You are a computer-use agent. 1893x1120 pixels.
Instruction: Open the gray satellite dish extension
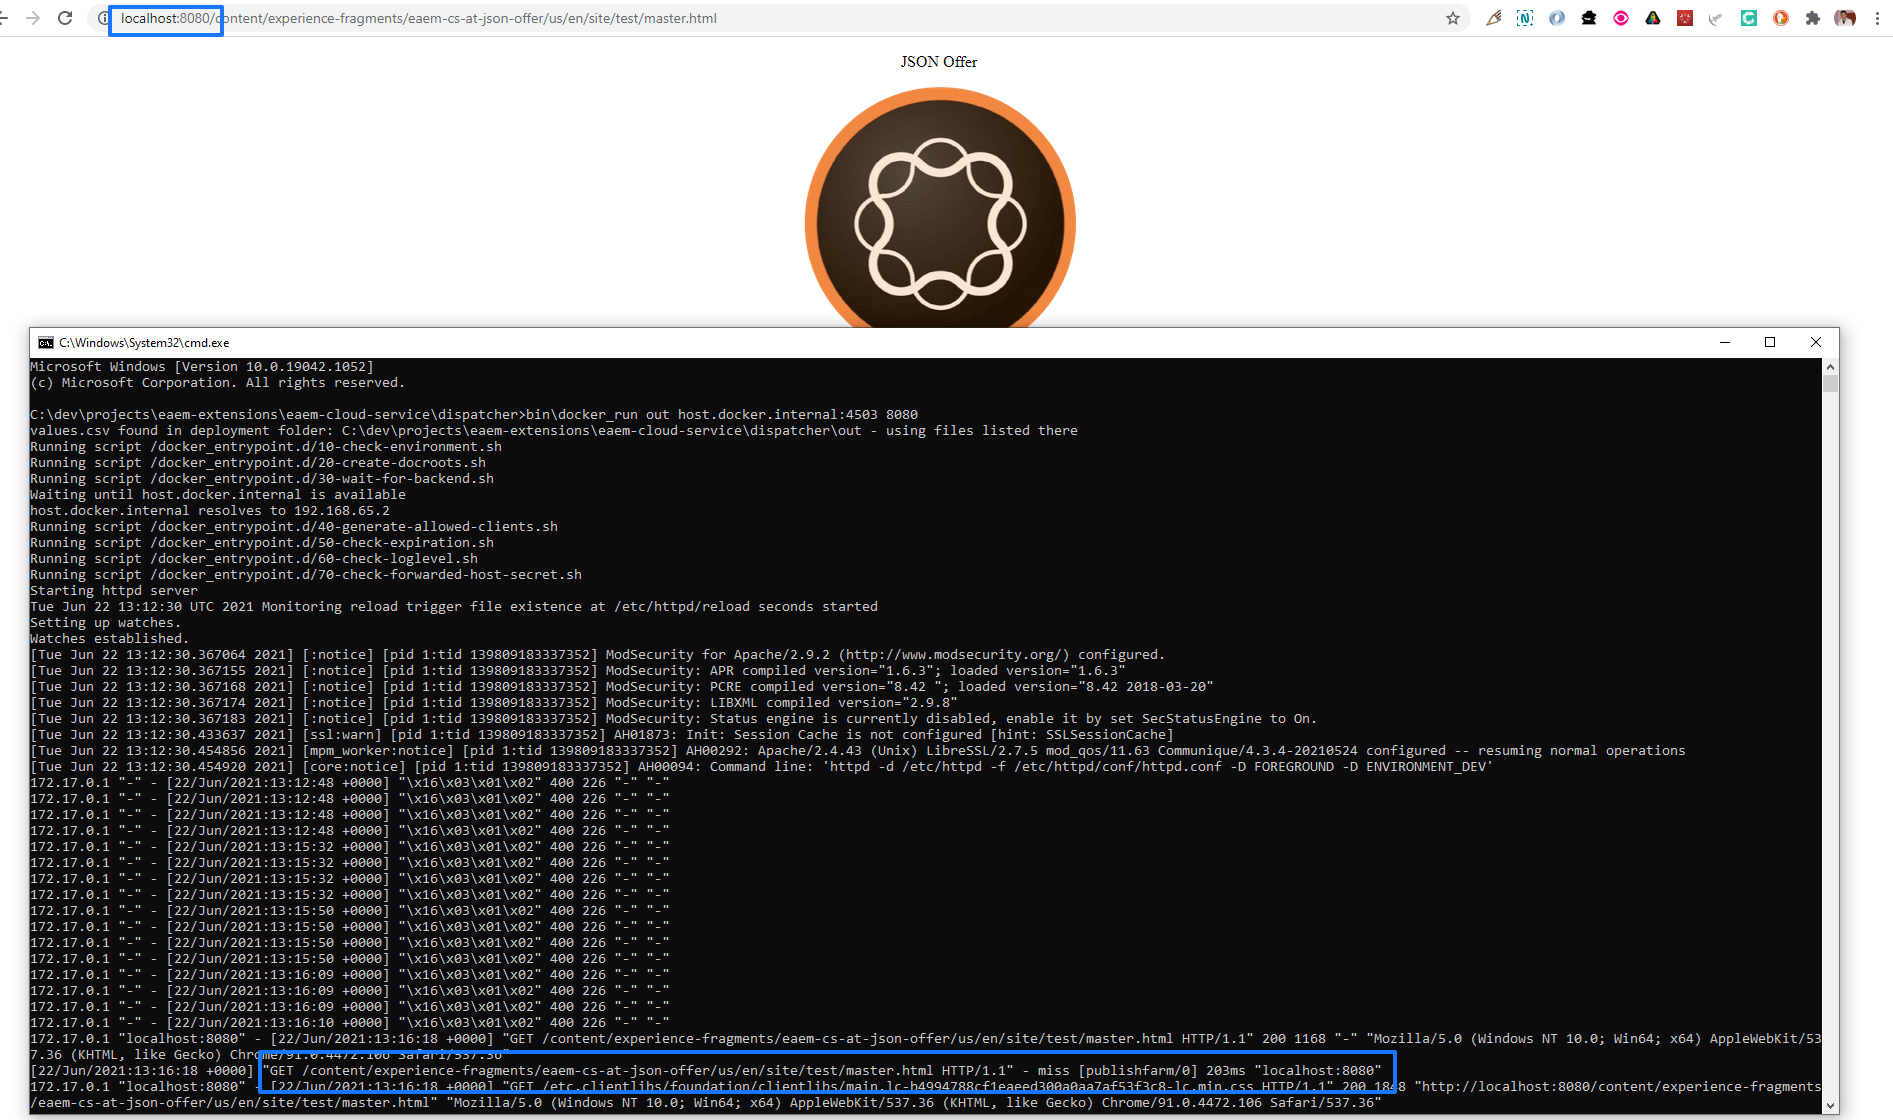pos(1716,18)
